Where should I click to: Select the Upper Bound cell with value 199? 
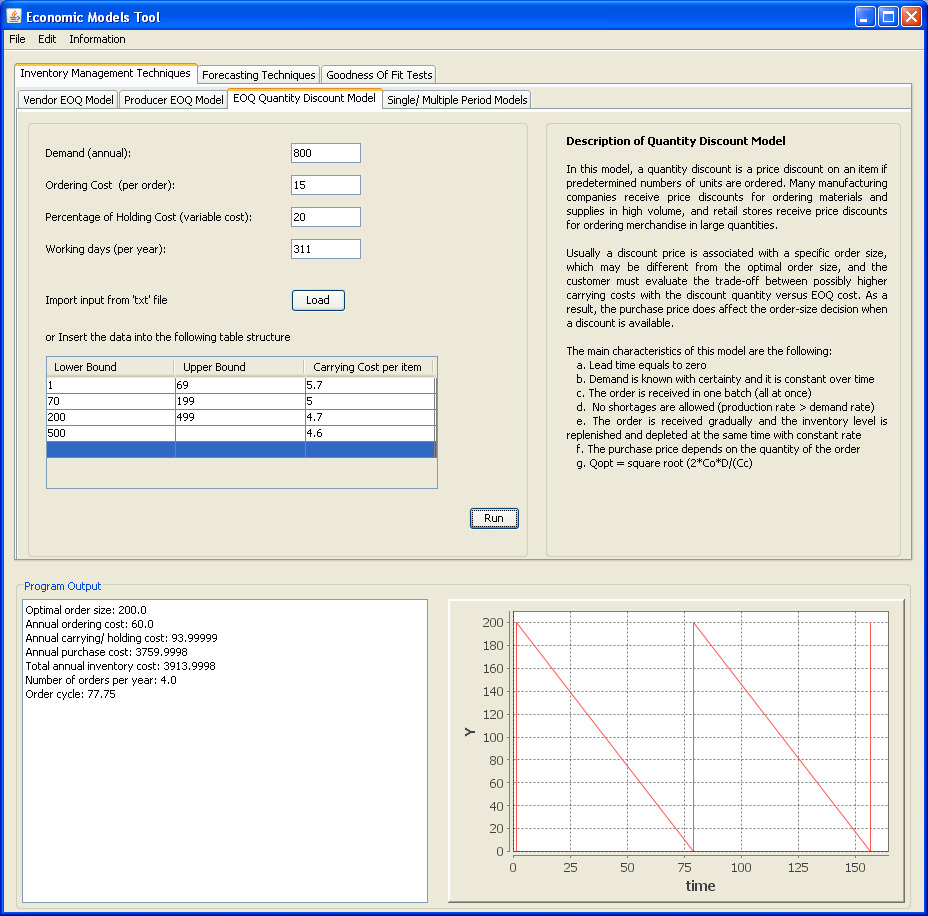(240, 401)
